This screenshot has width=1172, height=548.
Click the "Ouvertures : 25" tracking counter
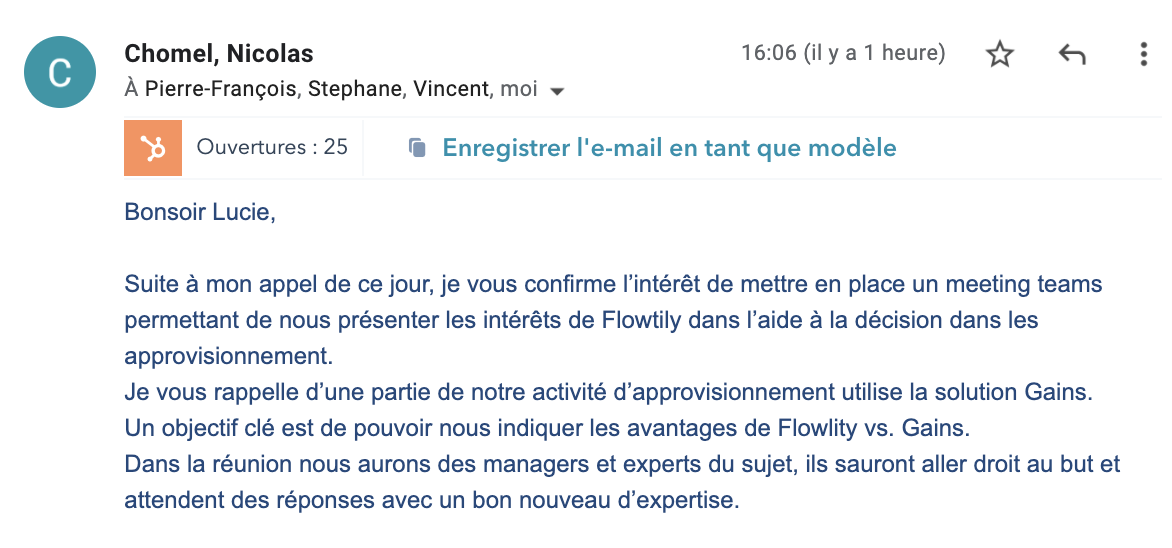272,148
